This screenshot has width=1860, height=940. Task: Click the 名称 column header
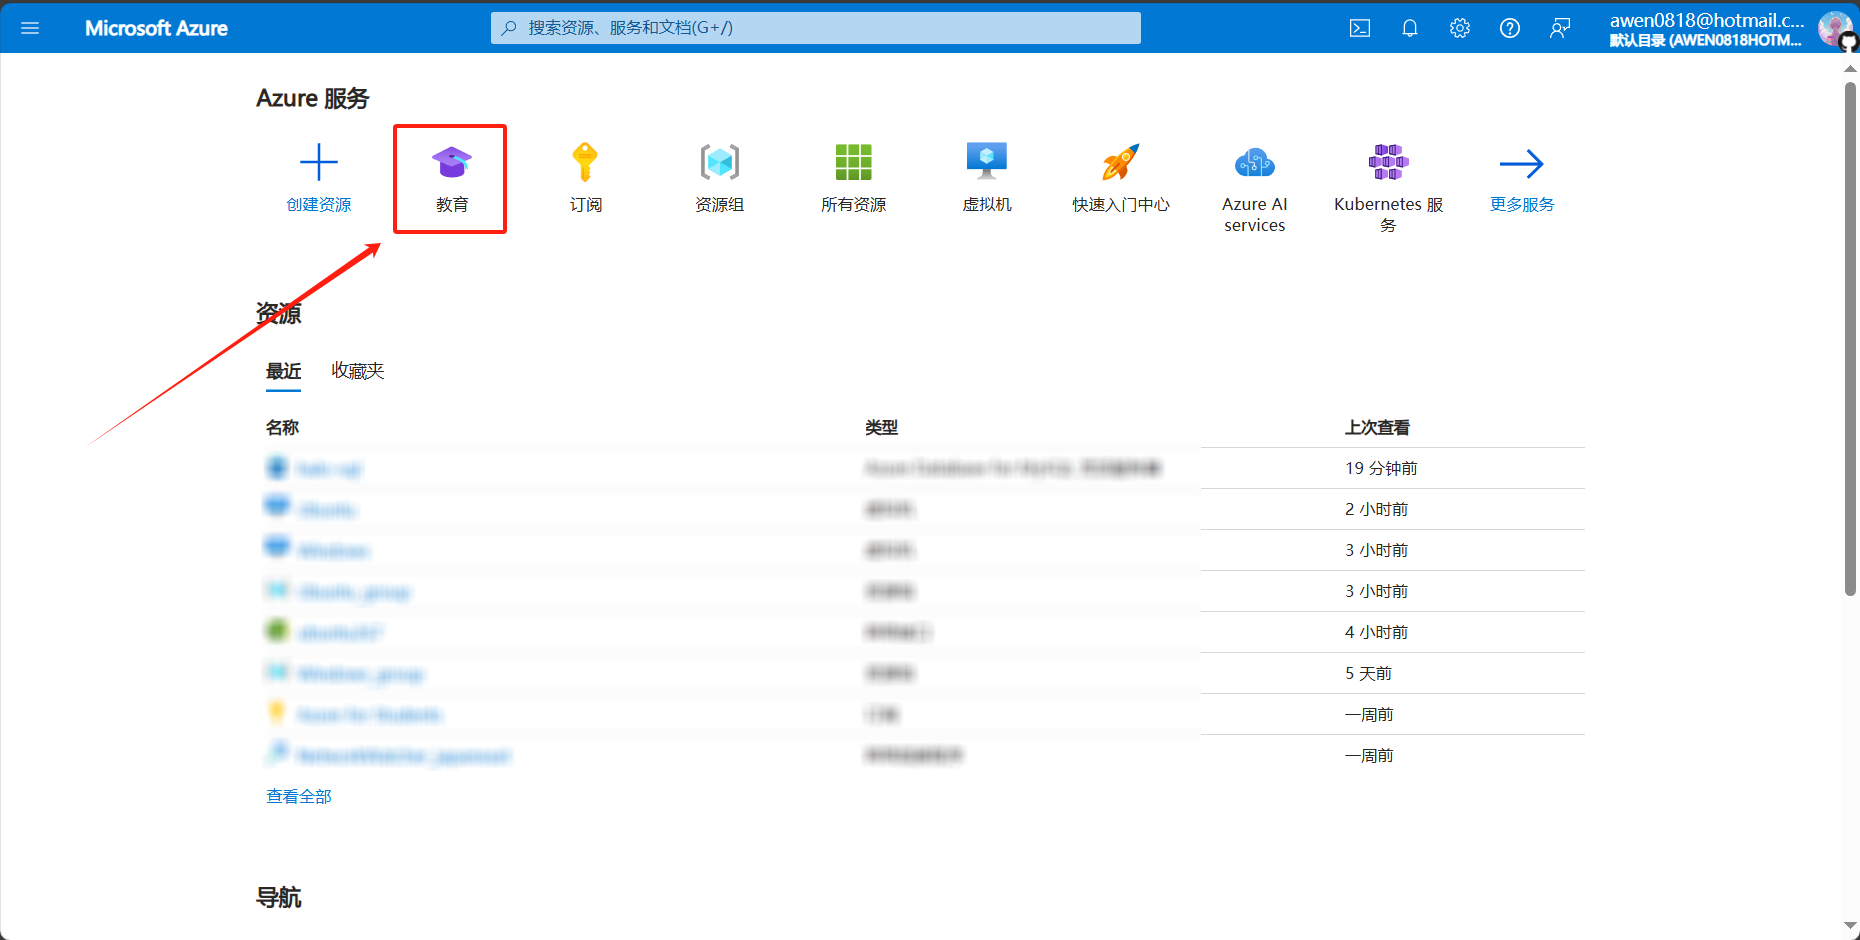tap(282, 428)
